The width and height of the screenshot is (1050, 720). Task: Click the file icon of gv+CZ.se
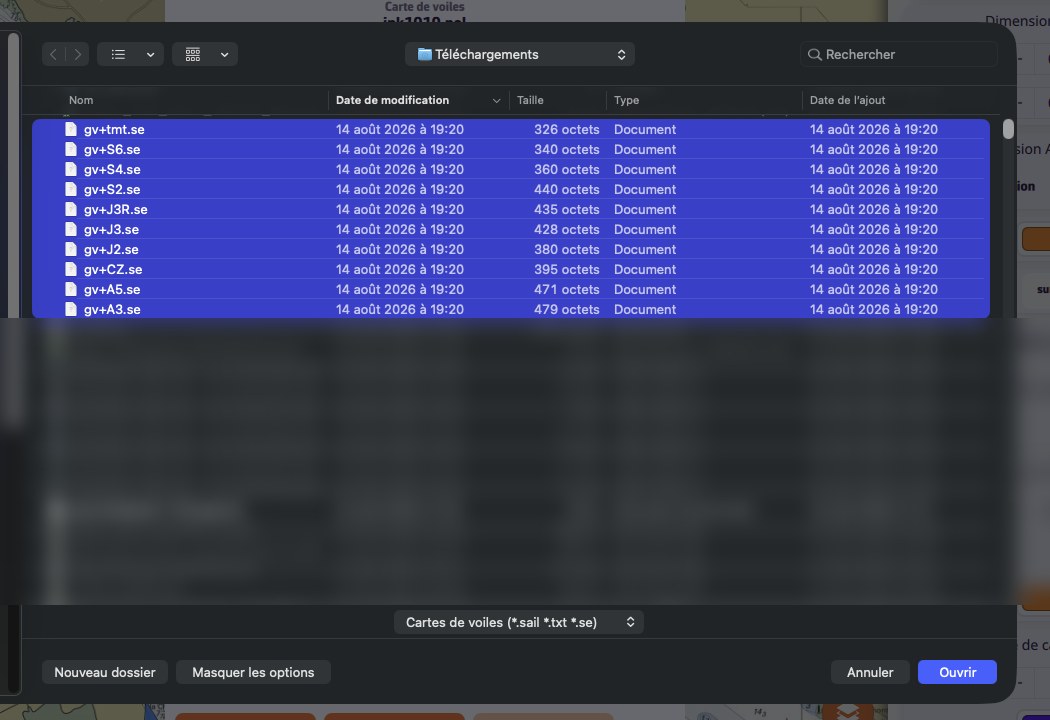click(x=71, y=269)
